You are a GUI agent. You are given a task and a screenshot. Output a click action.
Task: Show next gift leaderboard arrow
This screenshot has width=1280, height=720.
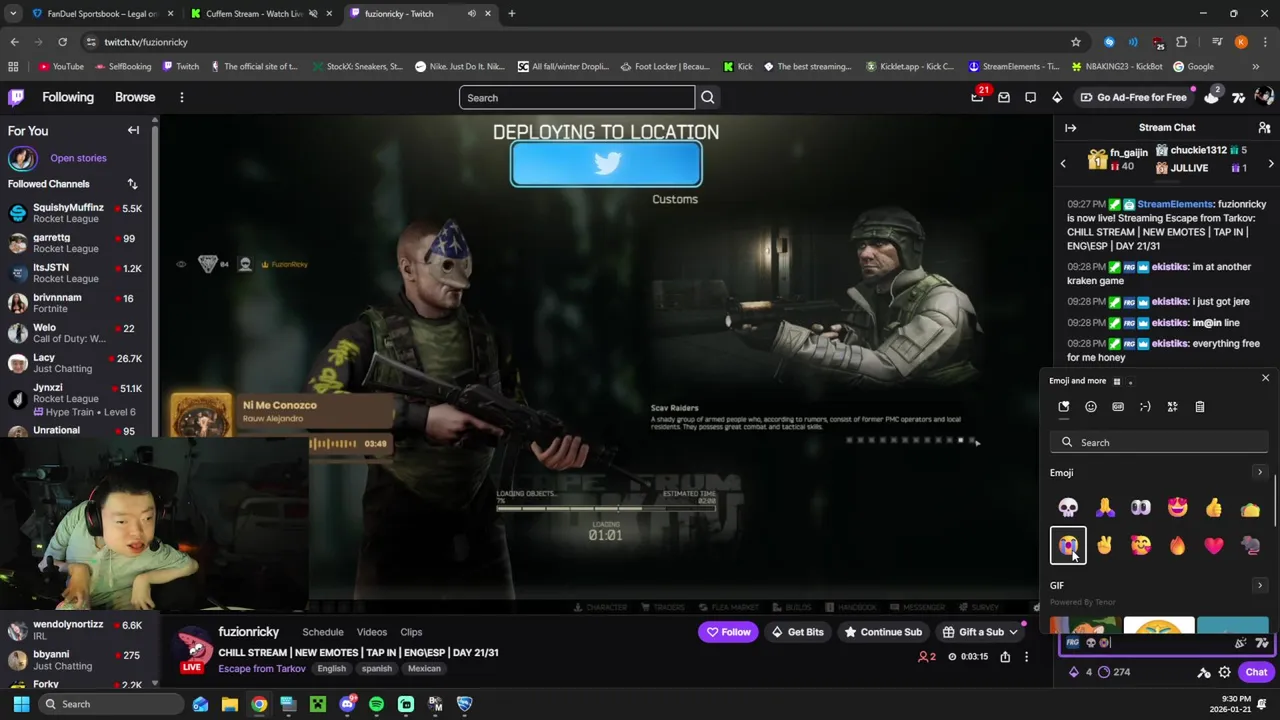pyautogui.click(x=1271, y=163)
